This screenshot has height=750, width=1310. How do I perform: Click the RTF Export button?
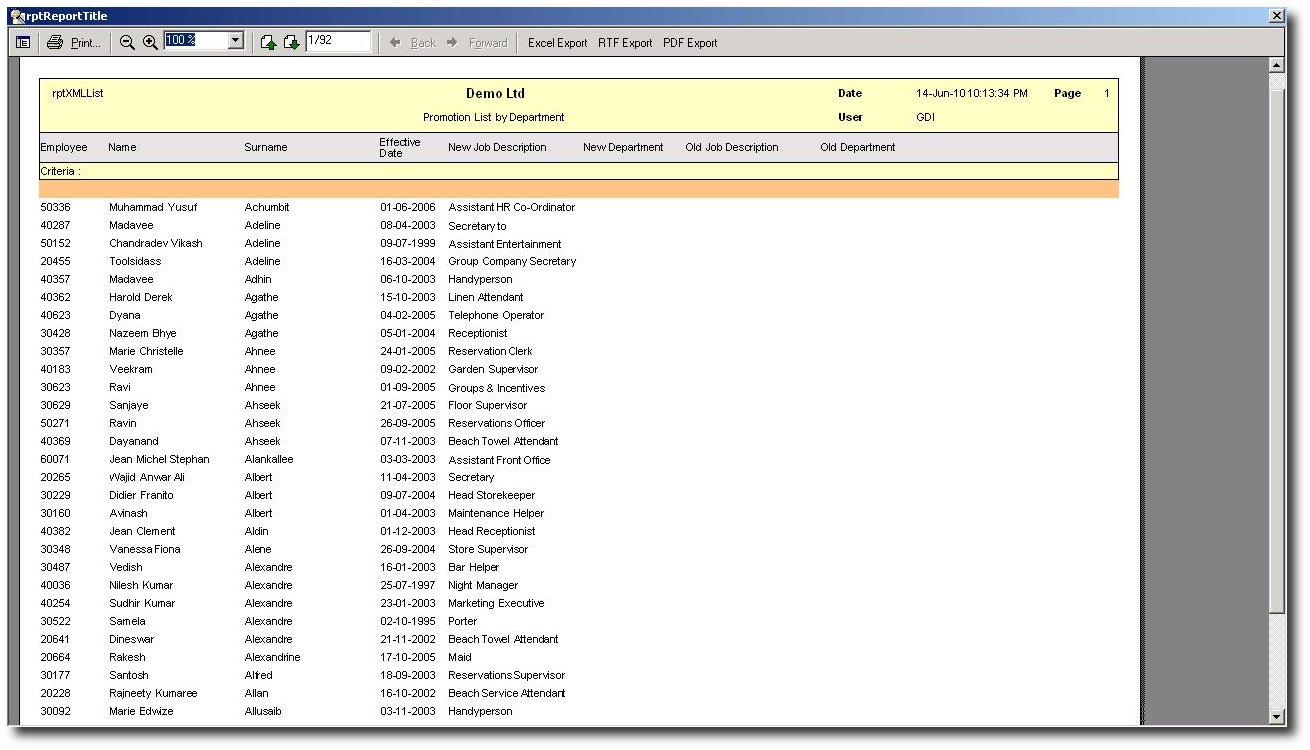625,43
